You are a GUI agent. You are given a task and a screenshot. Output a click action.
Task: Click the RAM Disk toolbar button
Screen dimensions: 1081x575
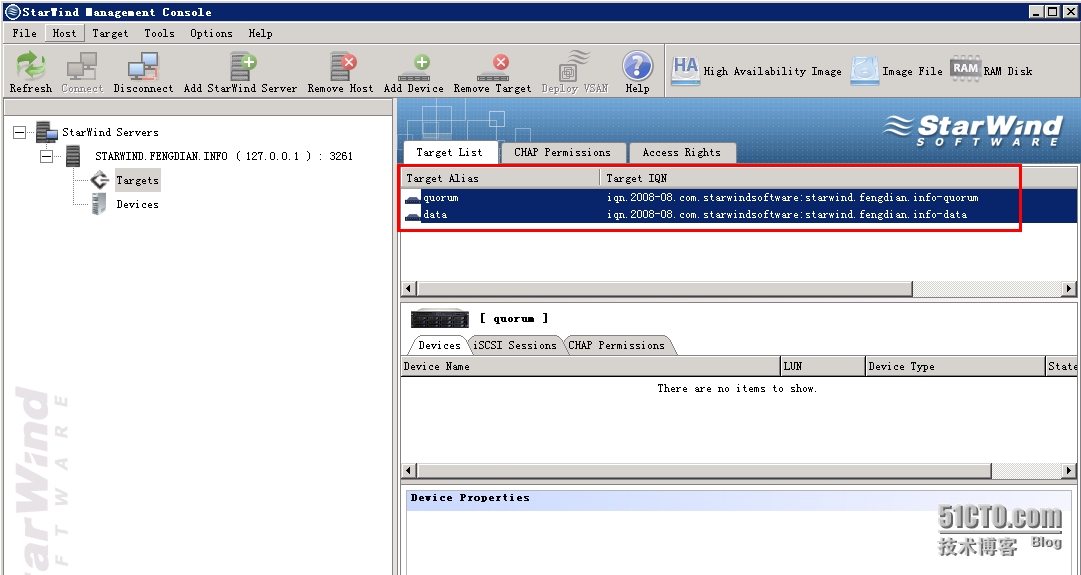991,71
